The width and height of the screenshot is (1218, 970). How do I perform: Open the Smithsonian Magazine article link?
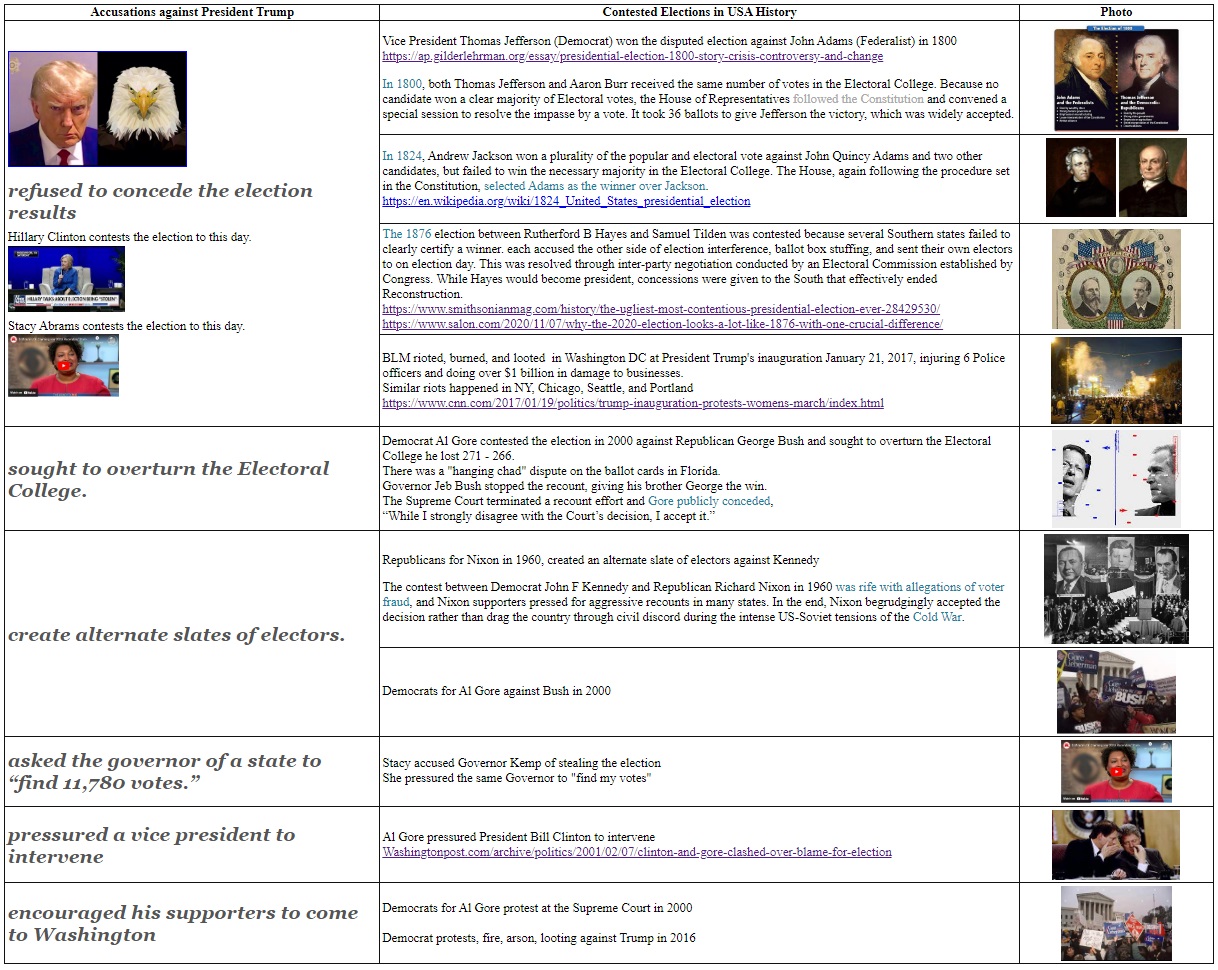[x=661, y=309]
